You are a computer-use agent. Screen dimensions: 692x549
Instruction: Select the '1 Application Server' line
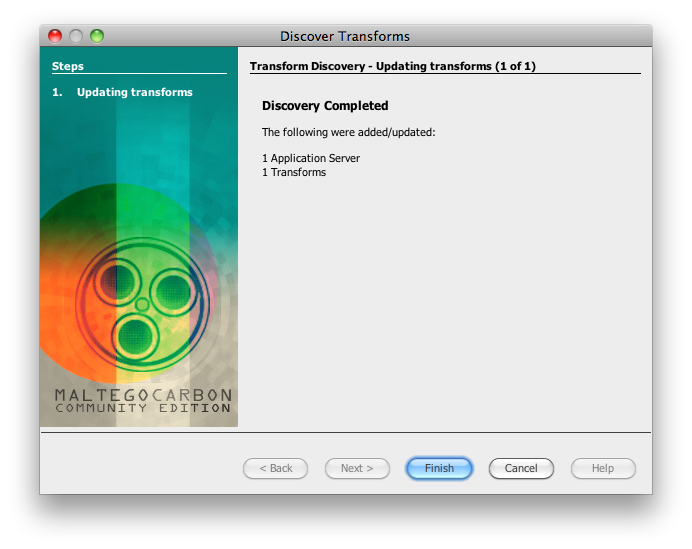311,158
